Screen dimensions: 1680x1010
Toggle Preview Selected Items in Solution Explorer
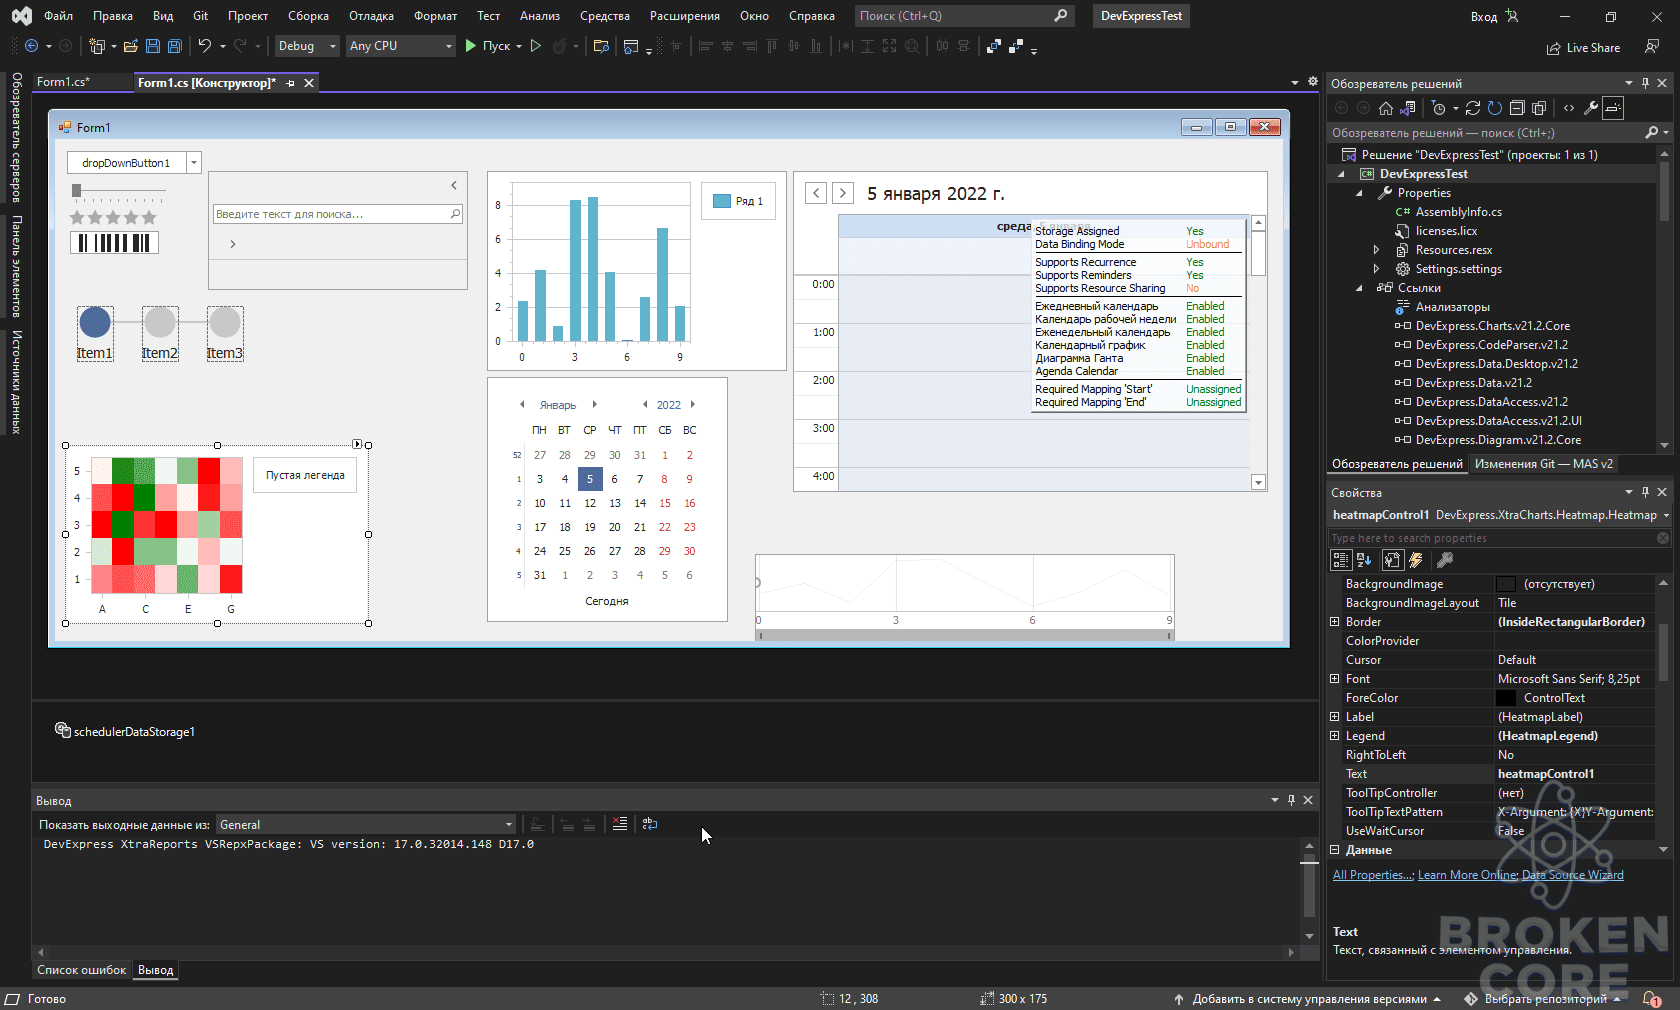(1612, 108)
